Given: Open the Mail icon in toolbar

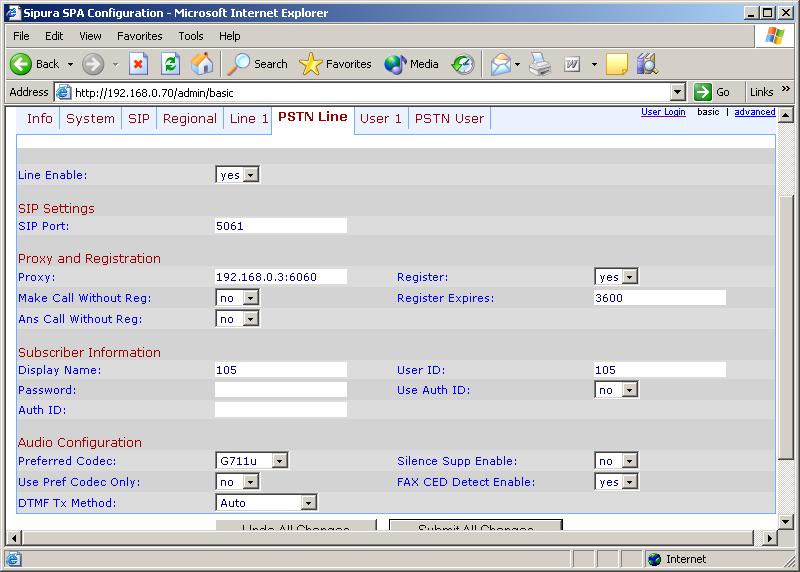Looking at the screenshot, I should [x=501, y=64].
